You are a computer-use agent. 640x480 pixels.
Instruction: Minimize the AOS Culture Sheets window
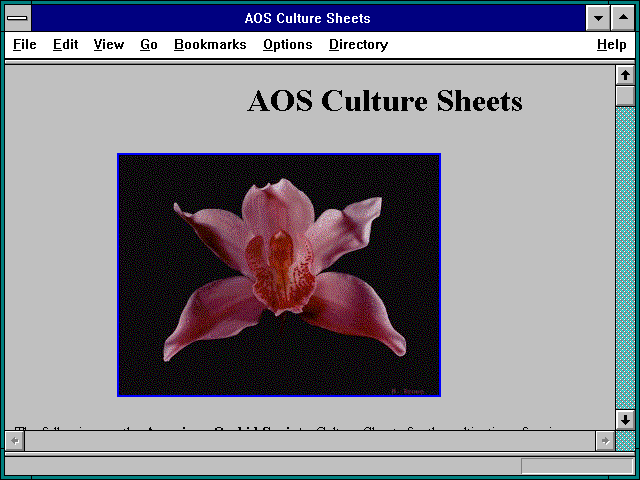tap(598, 18)
